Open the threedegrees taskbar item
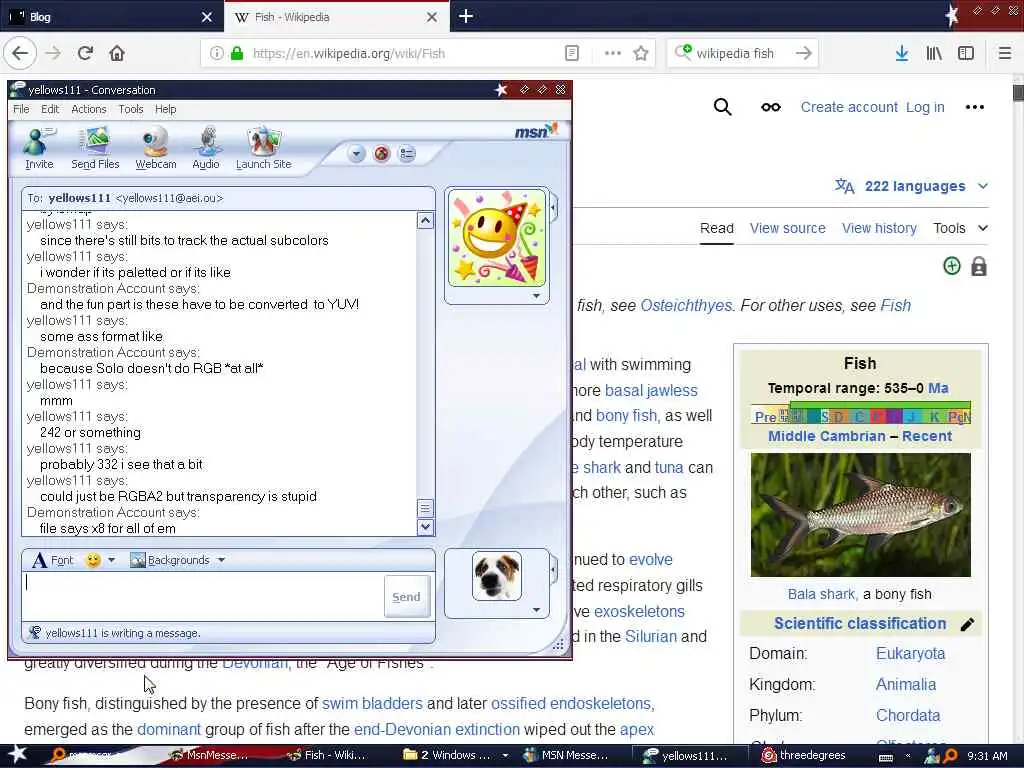 point(803,756)
